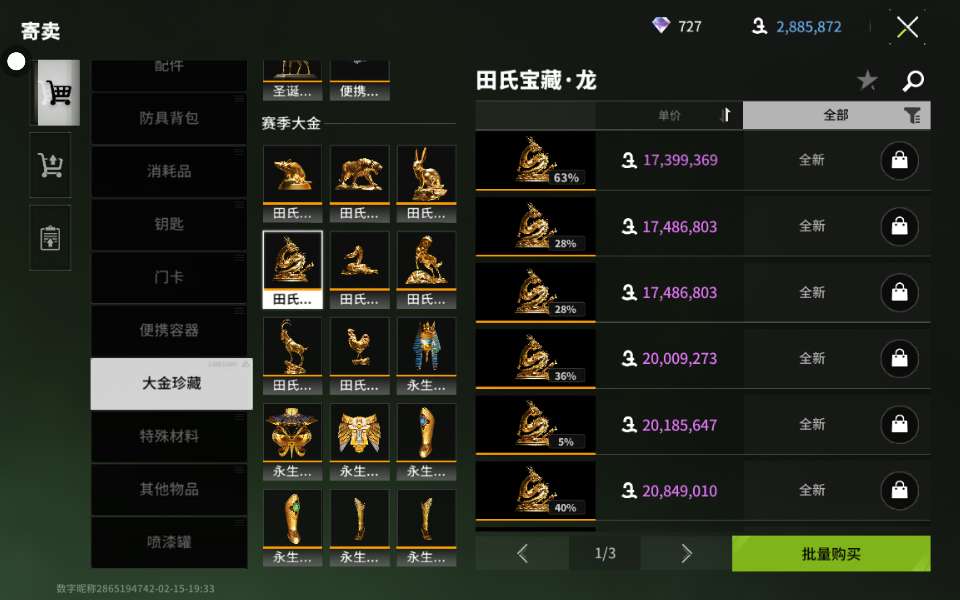The width and height of the screenshot is (960, 600).
Task: Open the 特殊材料 category
Action: click(x=169, y=437)
